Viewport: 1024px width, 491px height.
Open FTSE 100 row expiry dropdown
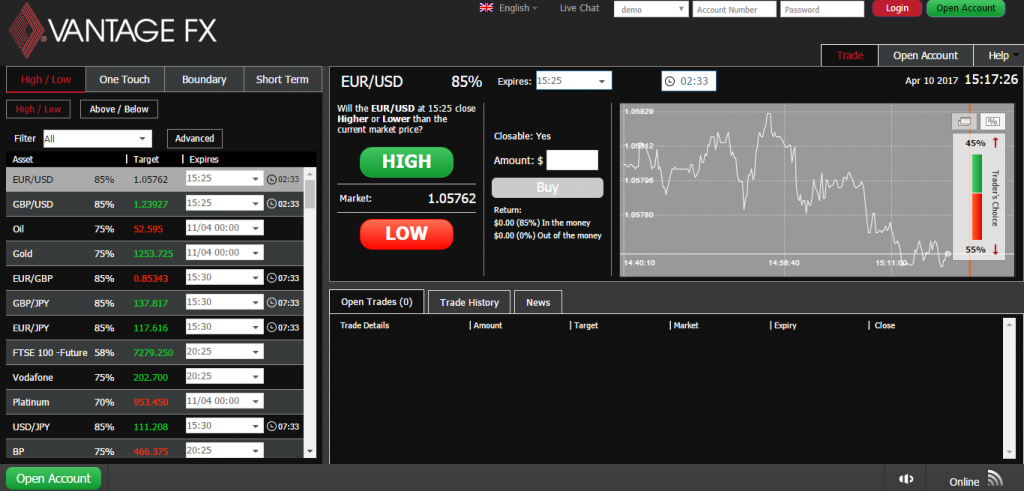pos(225,352)
